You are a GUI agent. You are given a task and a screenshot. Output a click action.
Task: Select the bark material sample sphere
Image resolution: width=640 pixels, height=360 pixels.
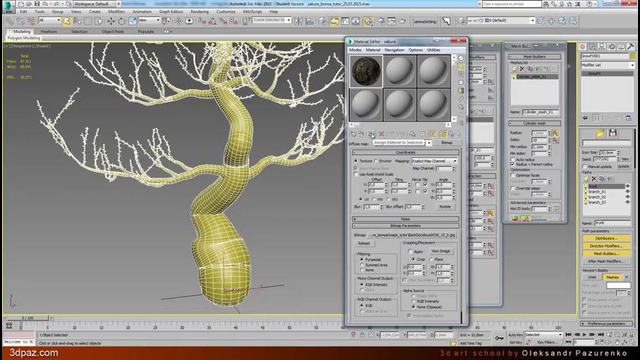[366, 71]
